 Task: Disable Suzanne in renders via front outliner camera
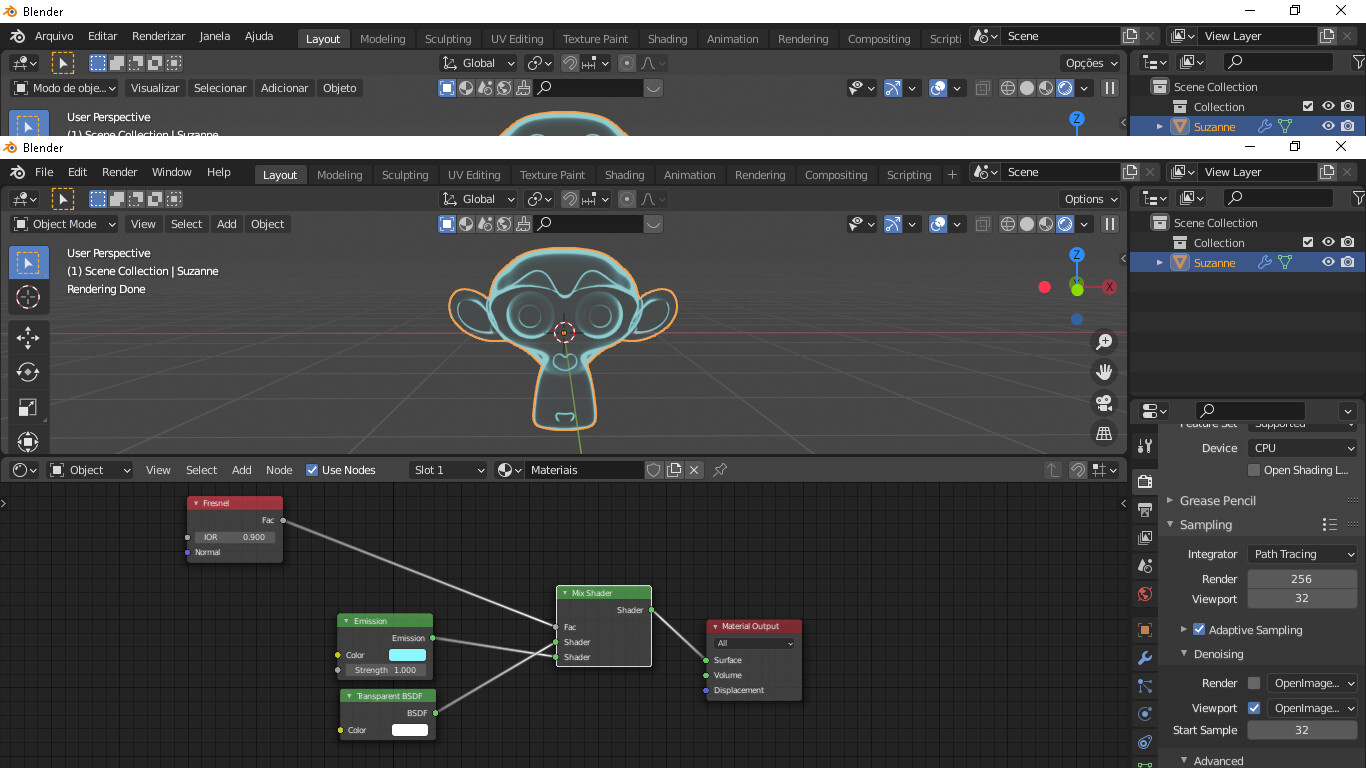1348,263
